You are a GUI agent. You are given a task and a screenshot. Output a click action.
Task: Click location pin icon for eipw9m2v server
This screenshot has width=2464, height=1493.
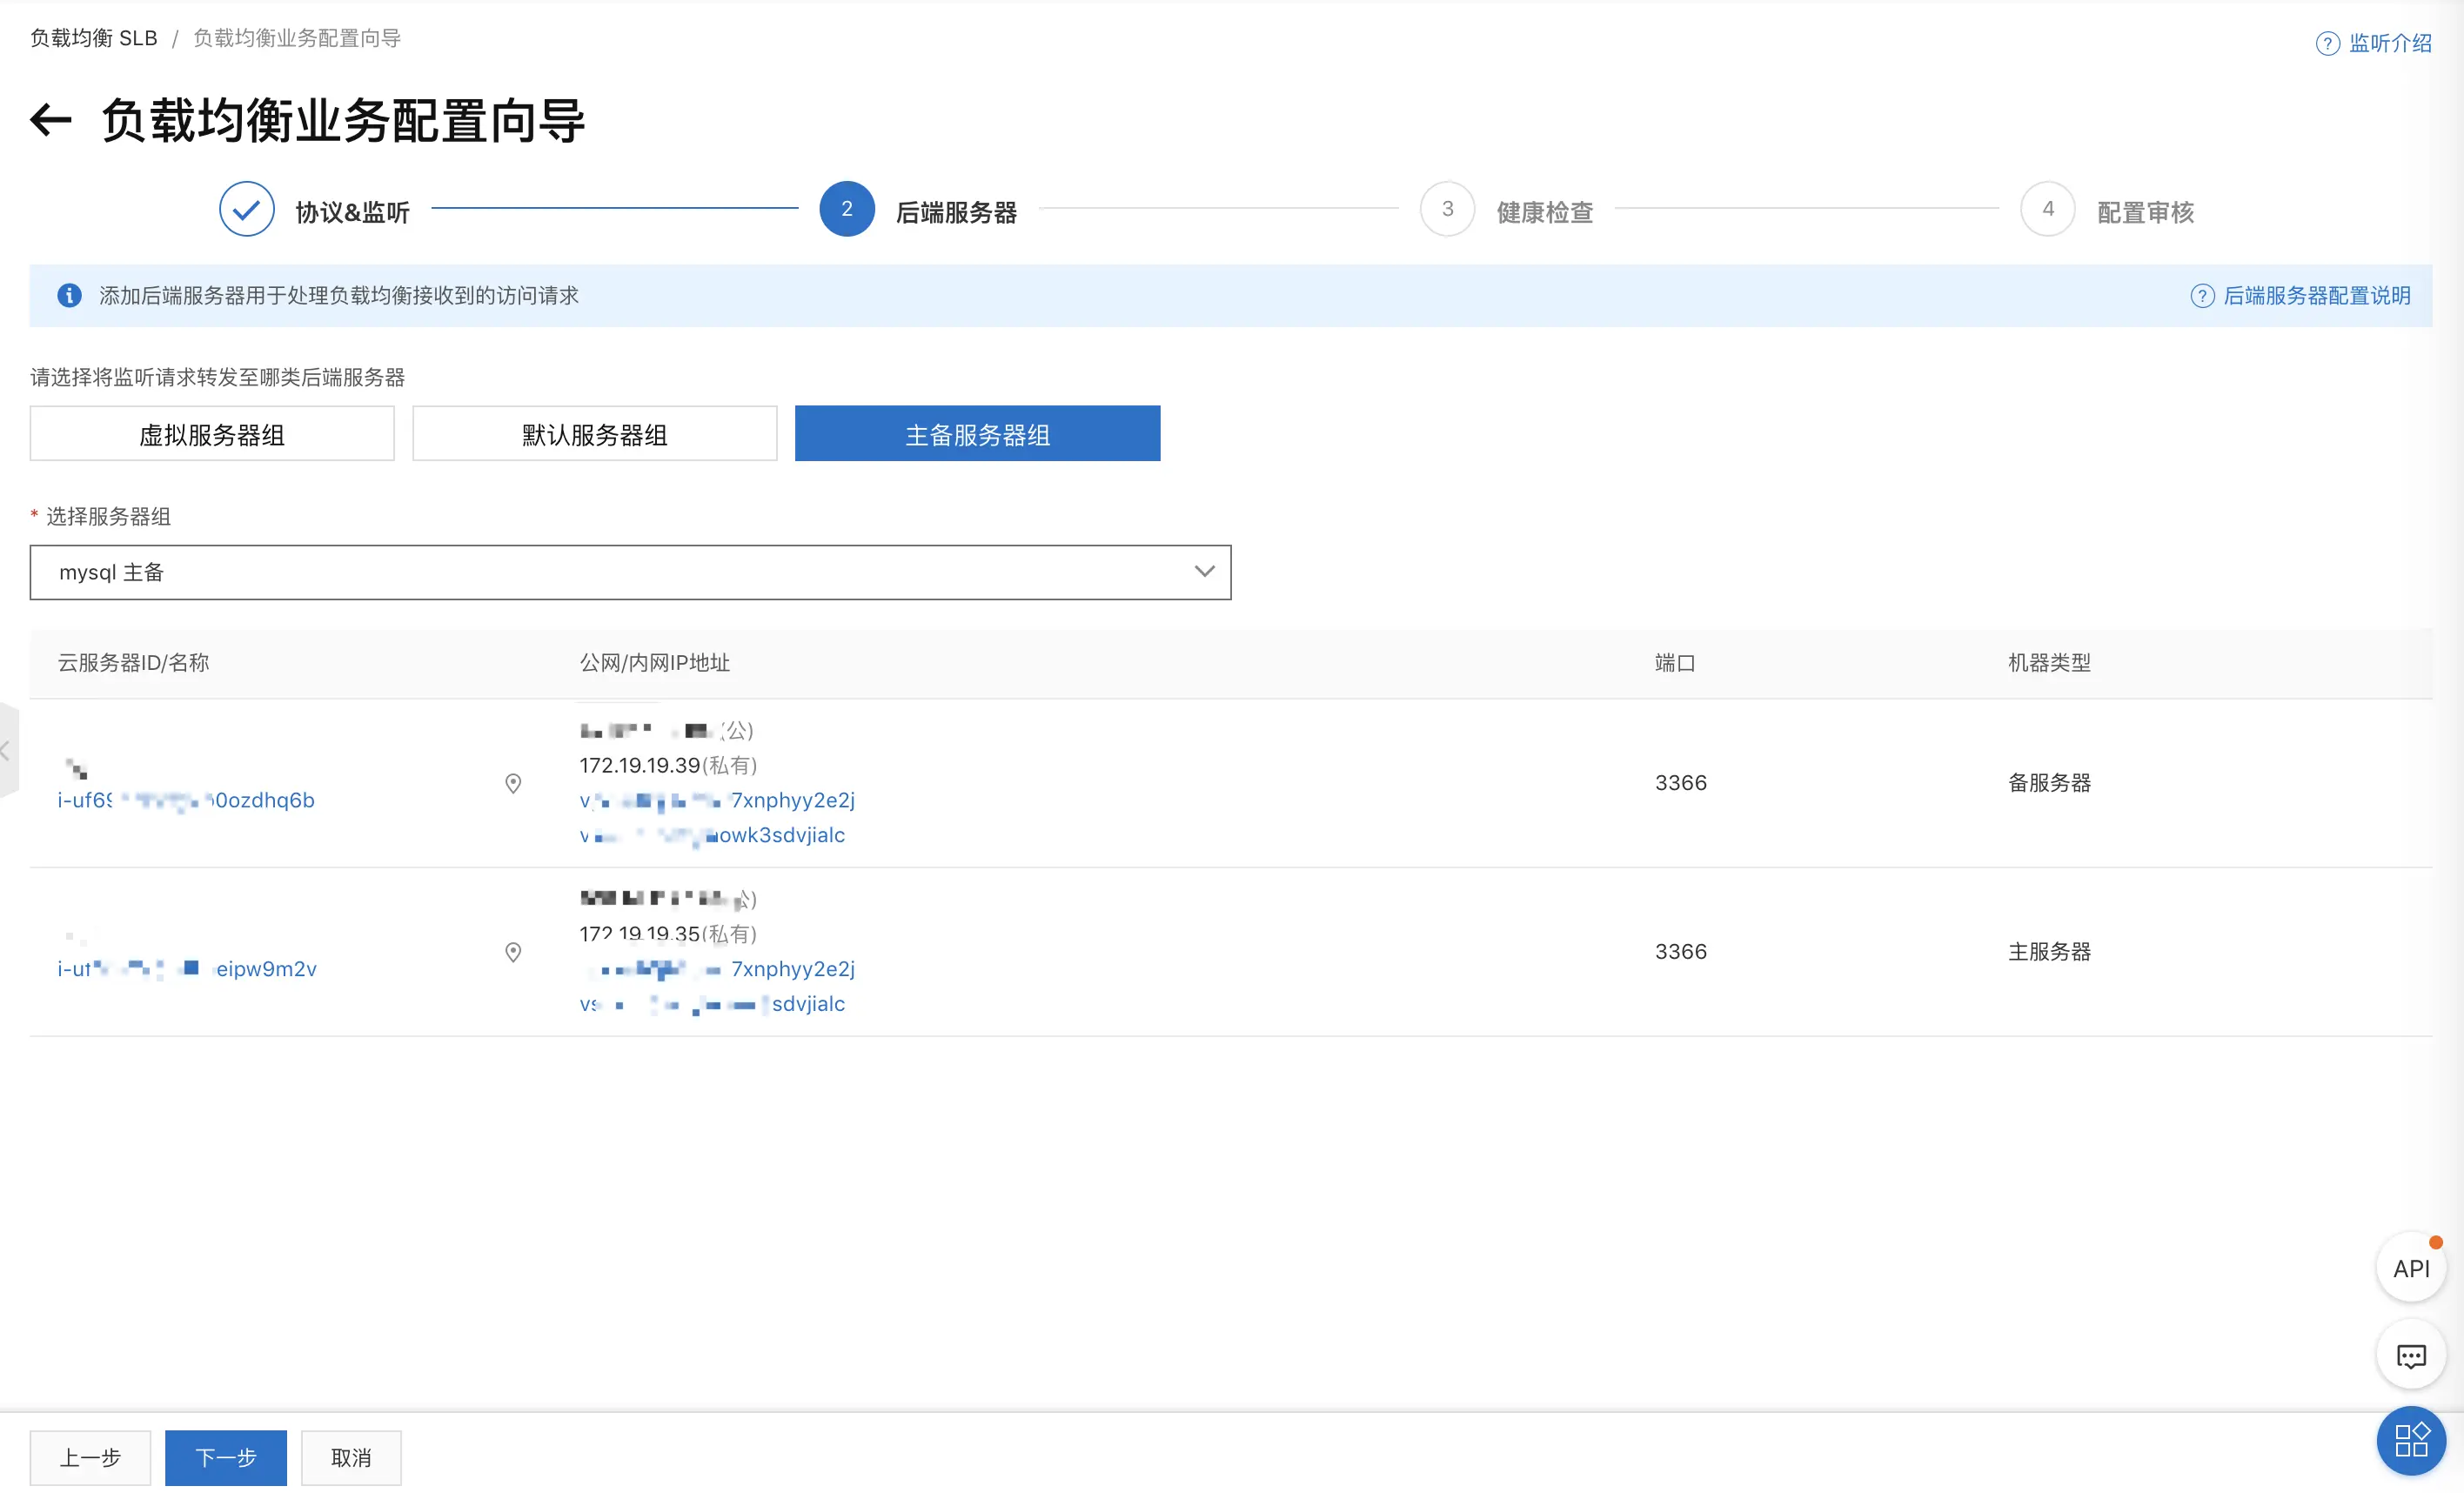coord(513,952)
